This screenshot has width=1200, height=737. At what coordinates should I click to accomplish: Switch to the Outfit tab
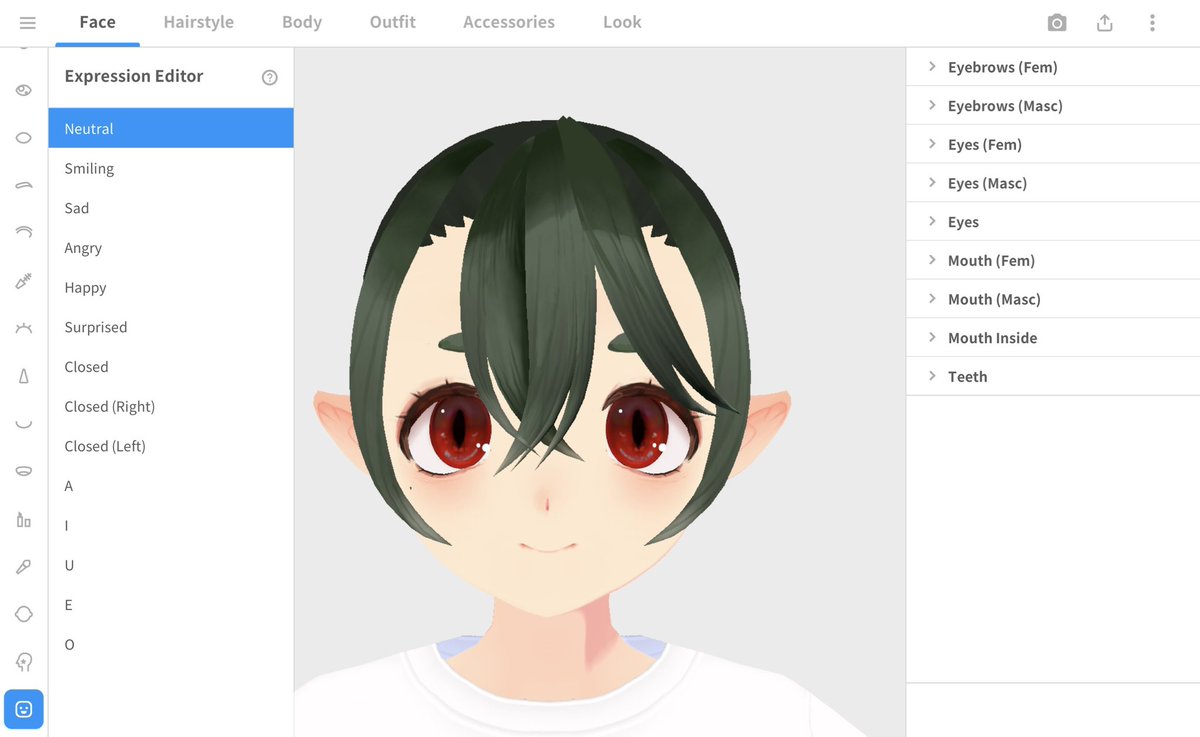click(x=393, y=22)
